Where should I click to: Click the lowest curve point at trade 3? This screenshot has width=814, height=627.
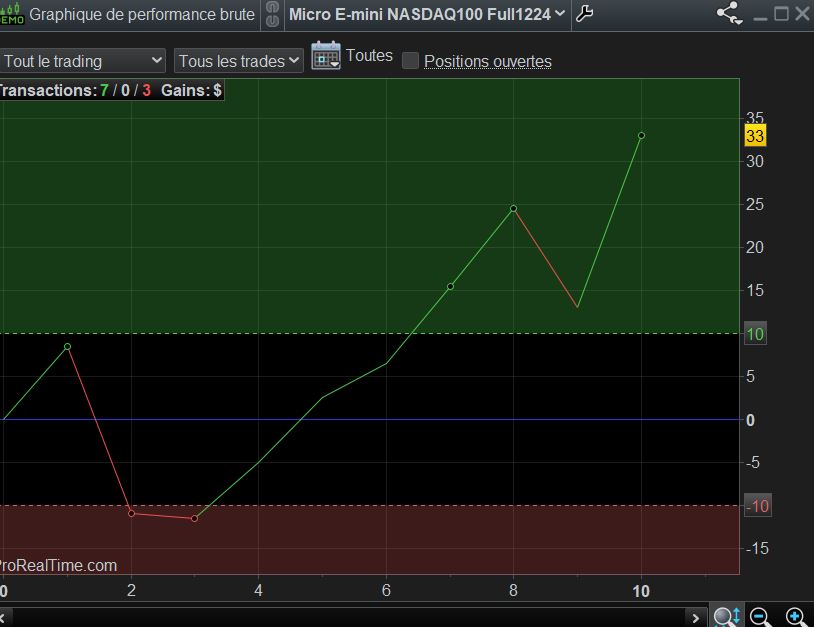pyautogui.click(x=195, y=518)
